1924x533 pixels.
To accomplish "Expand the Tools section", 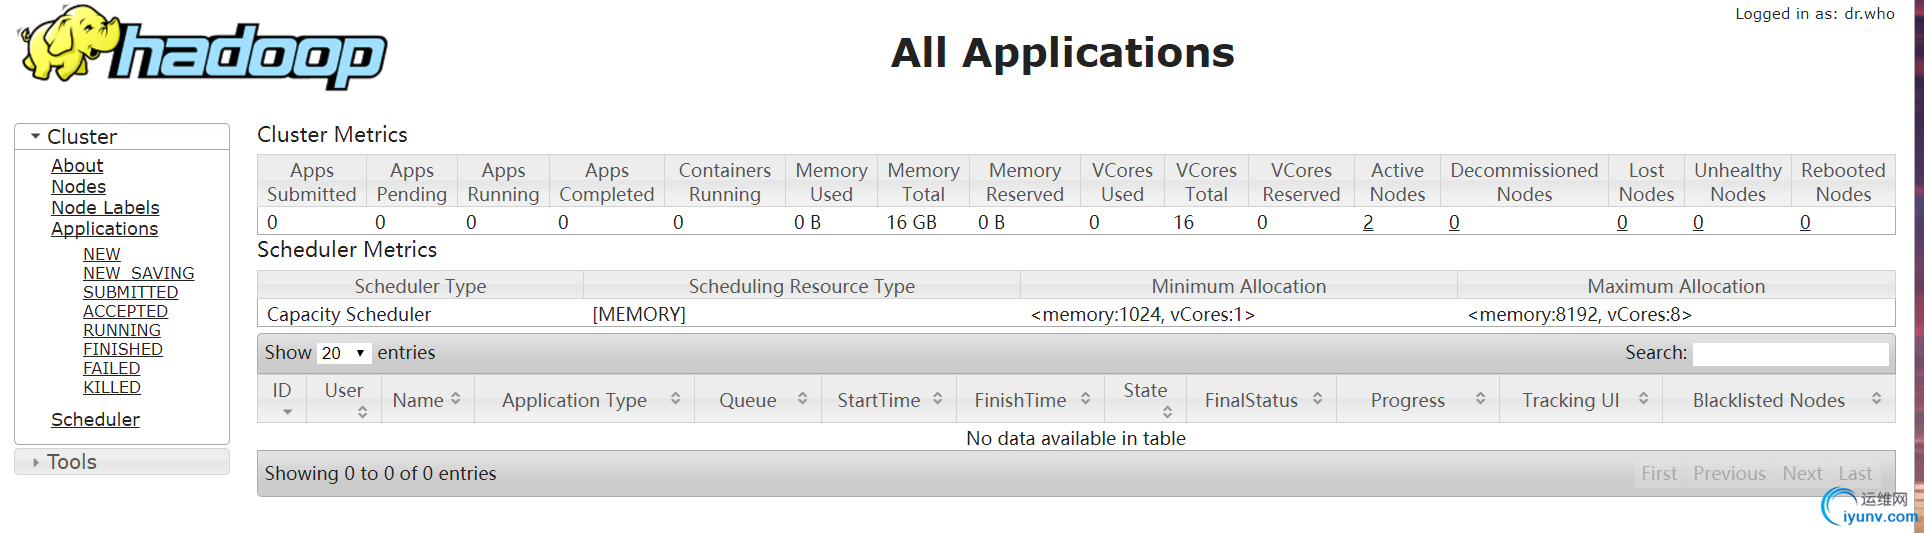I will tap(36, 462).
